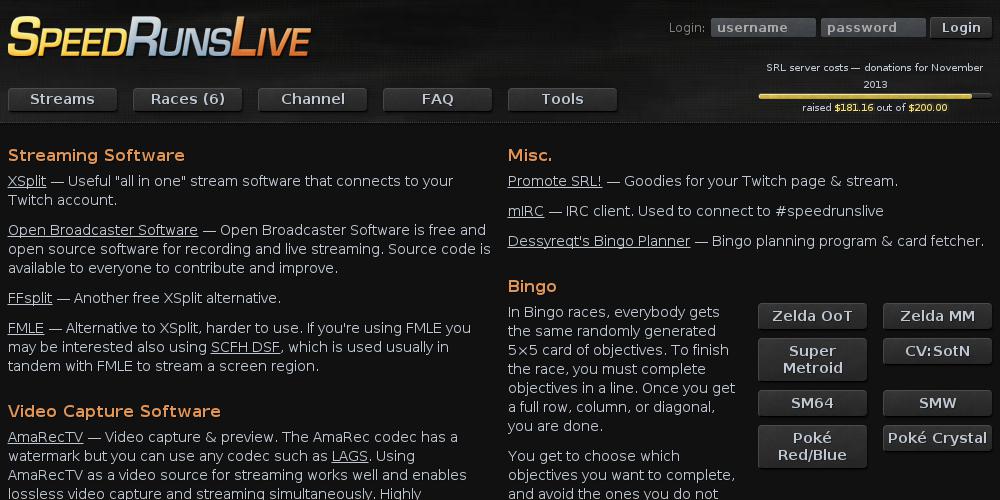The height and width of the screenshot is (500, 1000).
Task: Open the AmaRecTV link
Action: (45, 438)
